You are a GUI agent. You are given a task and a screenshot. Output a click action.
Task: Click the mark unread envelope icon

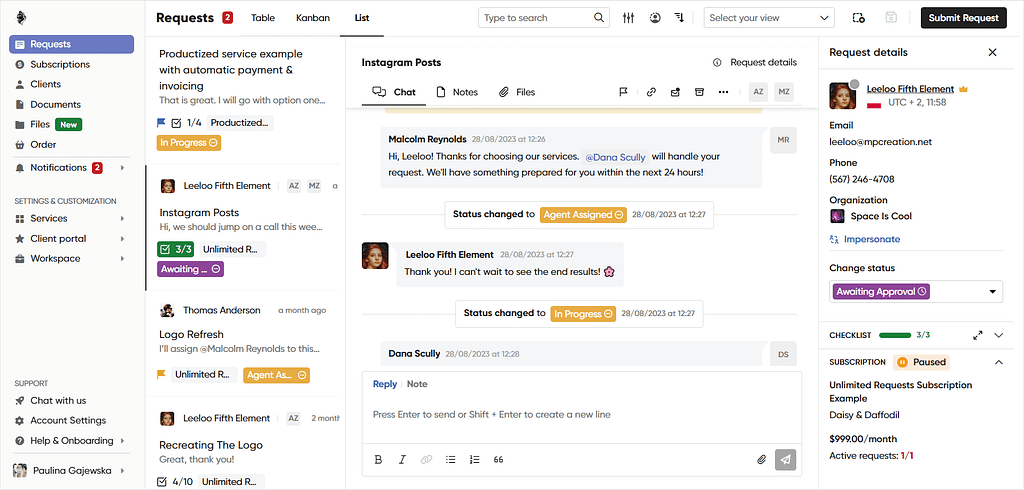click(675, 92)
